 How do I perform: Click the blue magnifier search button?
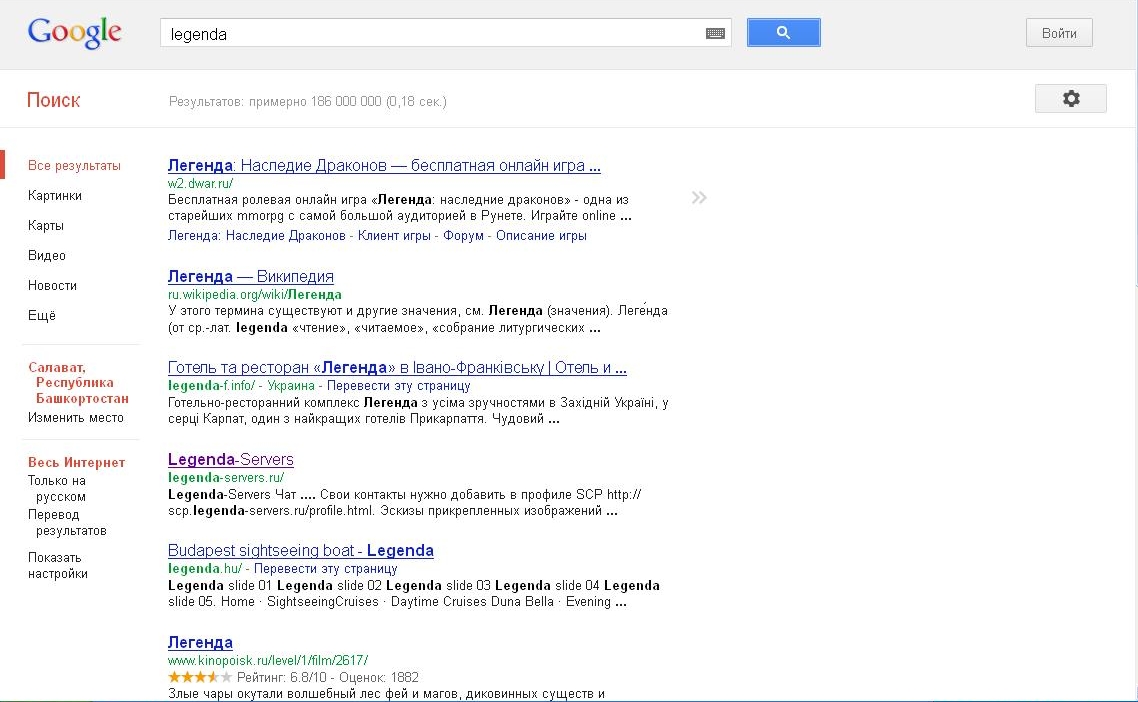pos(784,33)
